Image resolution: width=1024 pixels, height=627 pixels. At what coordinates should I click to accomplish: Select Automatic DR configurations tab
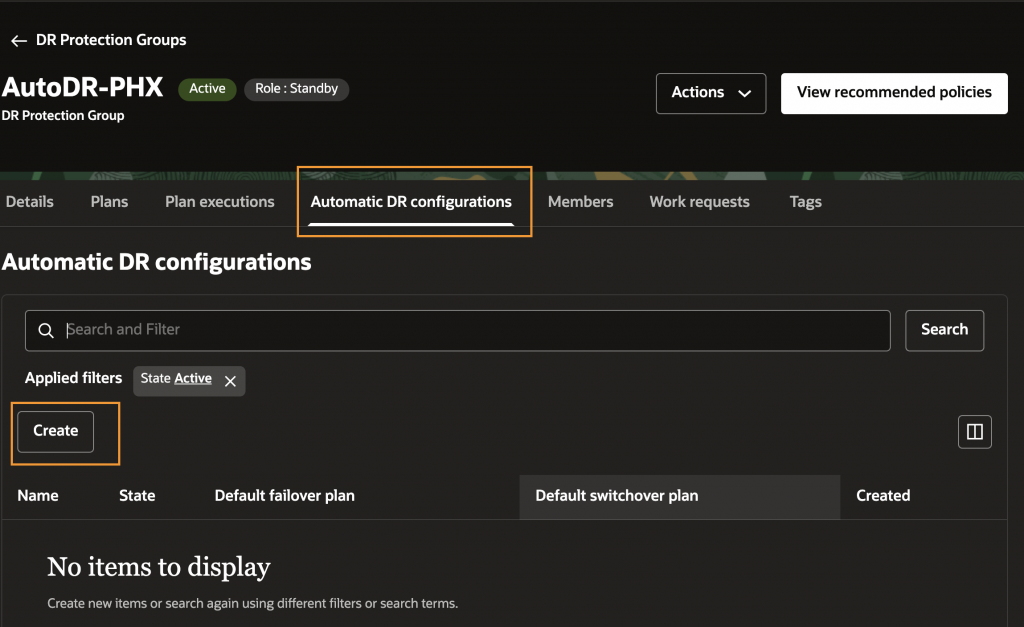pyautogui.click(x=411, y=202)
